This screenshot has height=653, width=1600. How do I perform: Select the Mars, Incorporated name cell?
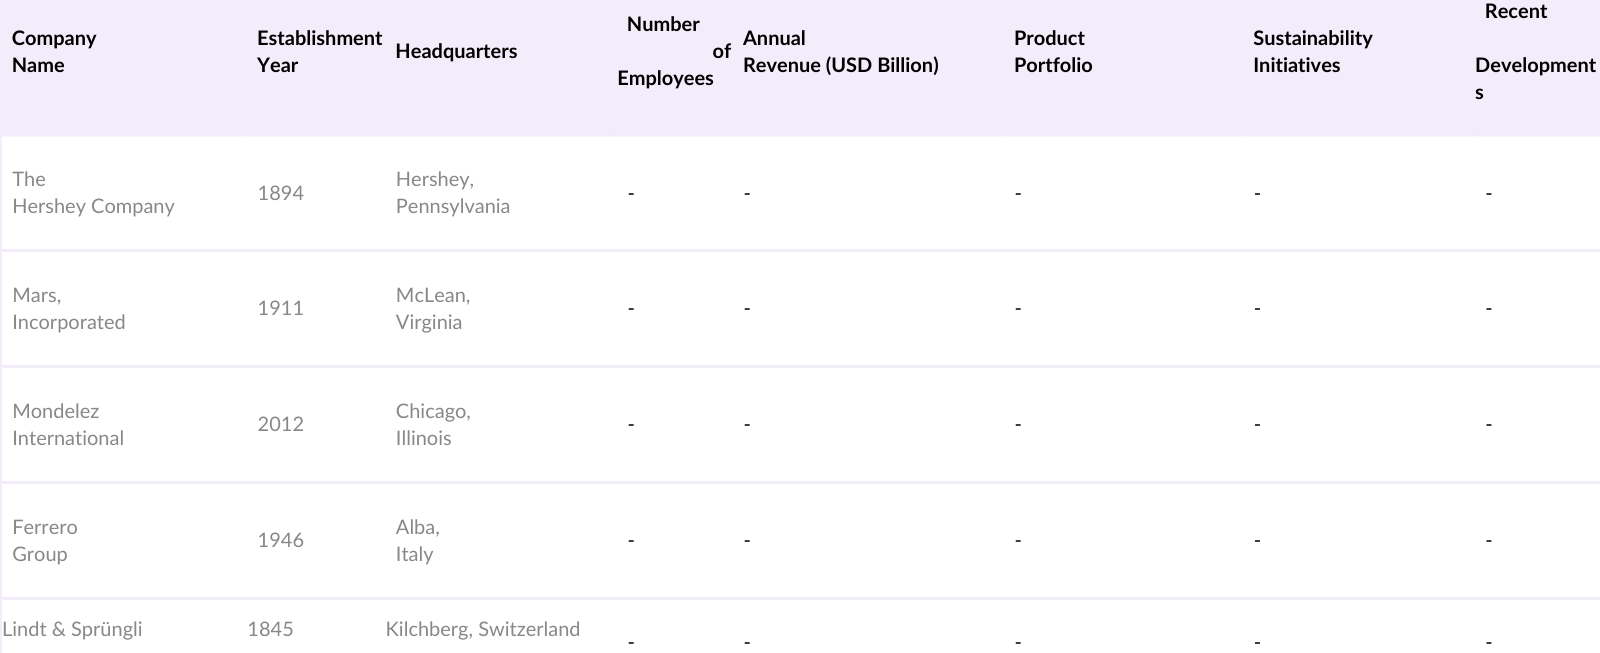pyautogui.click(x=68, y=309)
